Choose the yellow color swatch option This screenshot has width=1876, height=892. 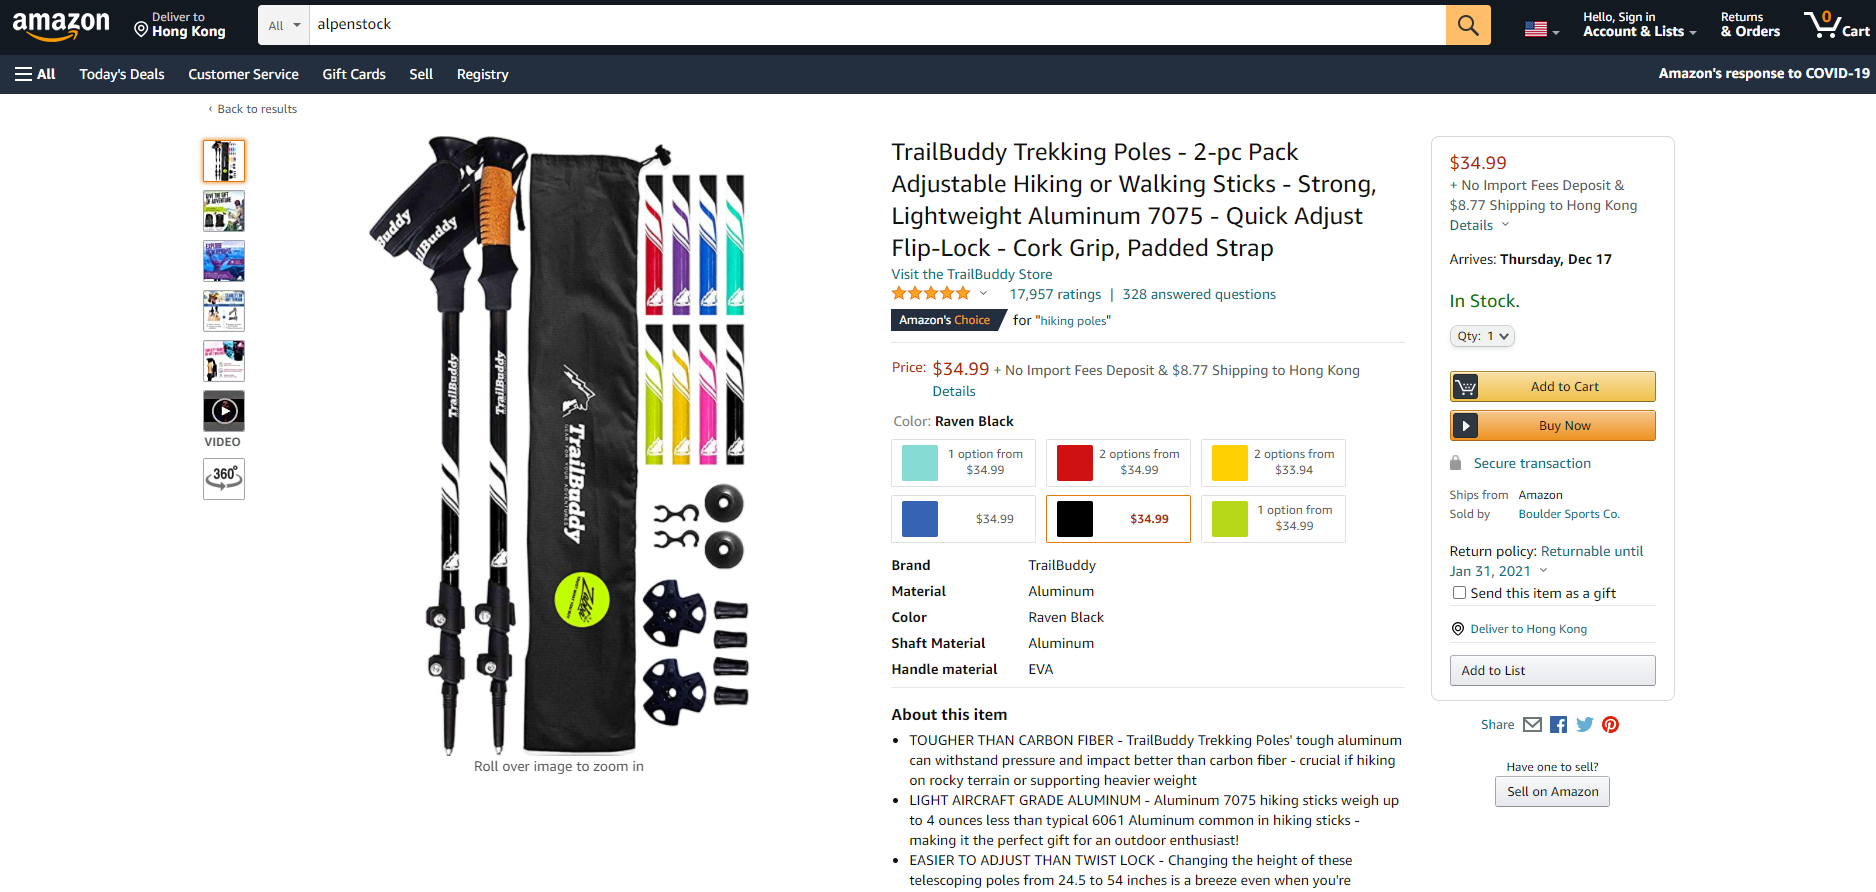tap(1273, 463)
